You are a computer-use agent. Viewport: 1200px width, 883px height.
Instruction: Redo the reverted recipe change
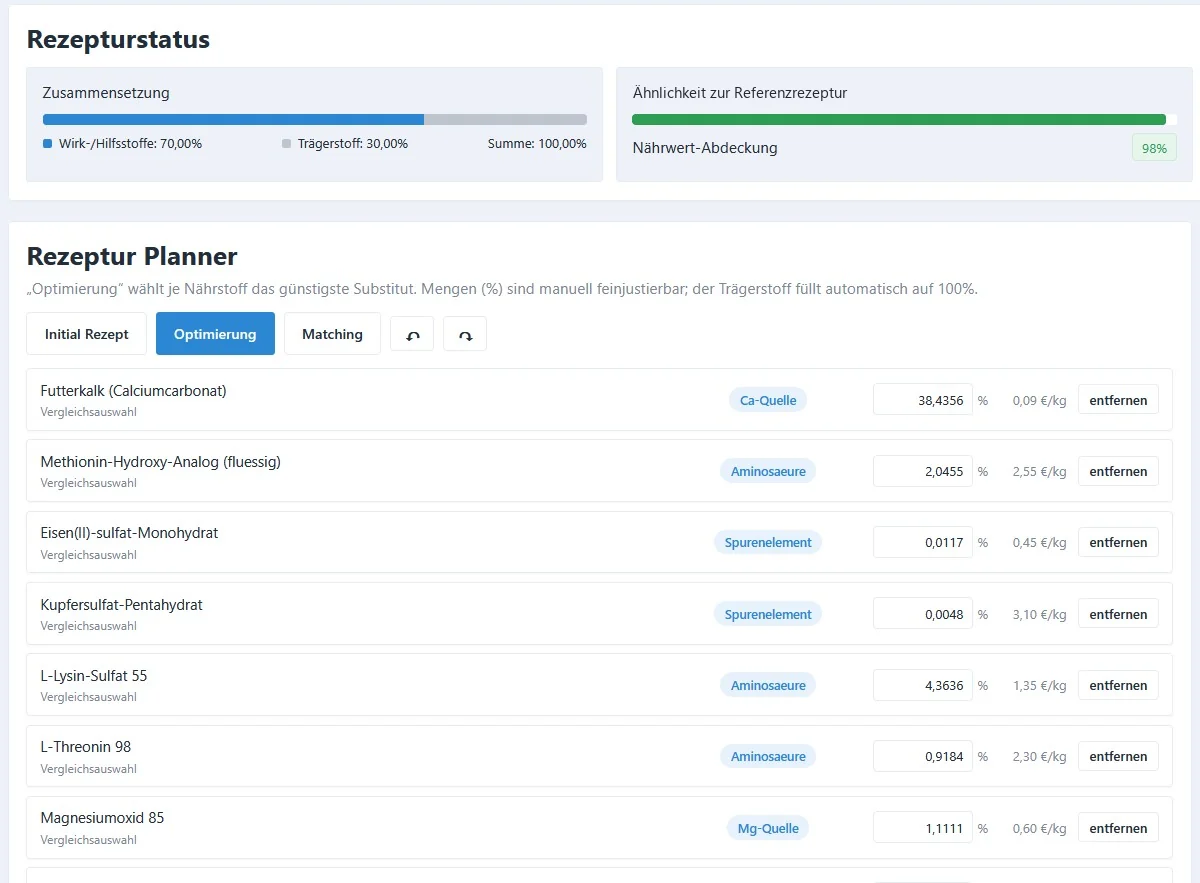click(465, 334)
